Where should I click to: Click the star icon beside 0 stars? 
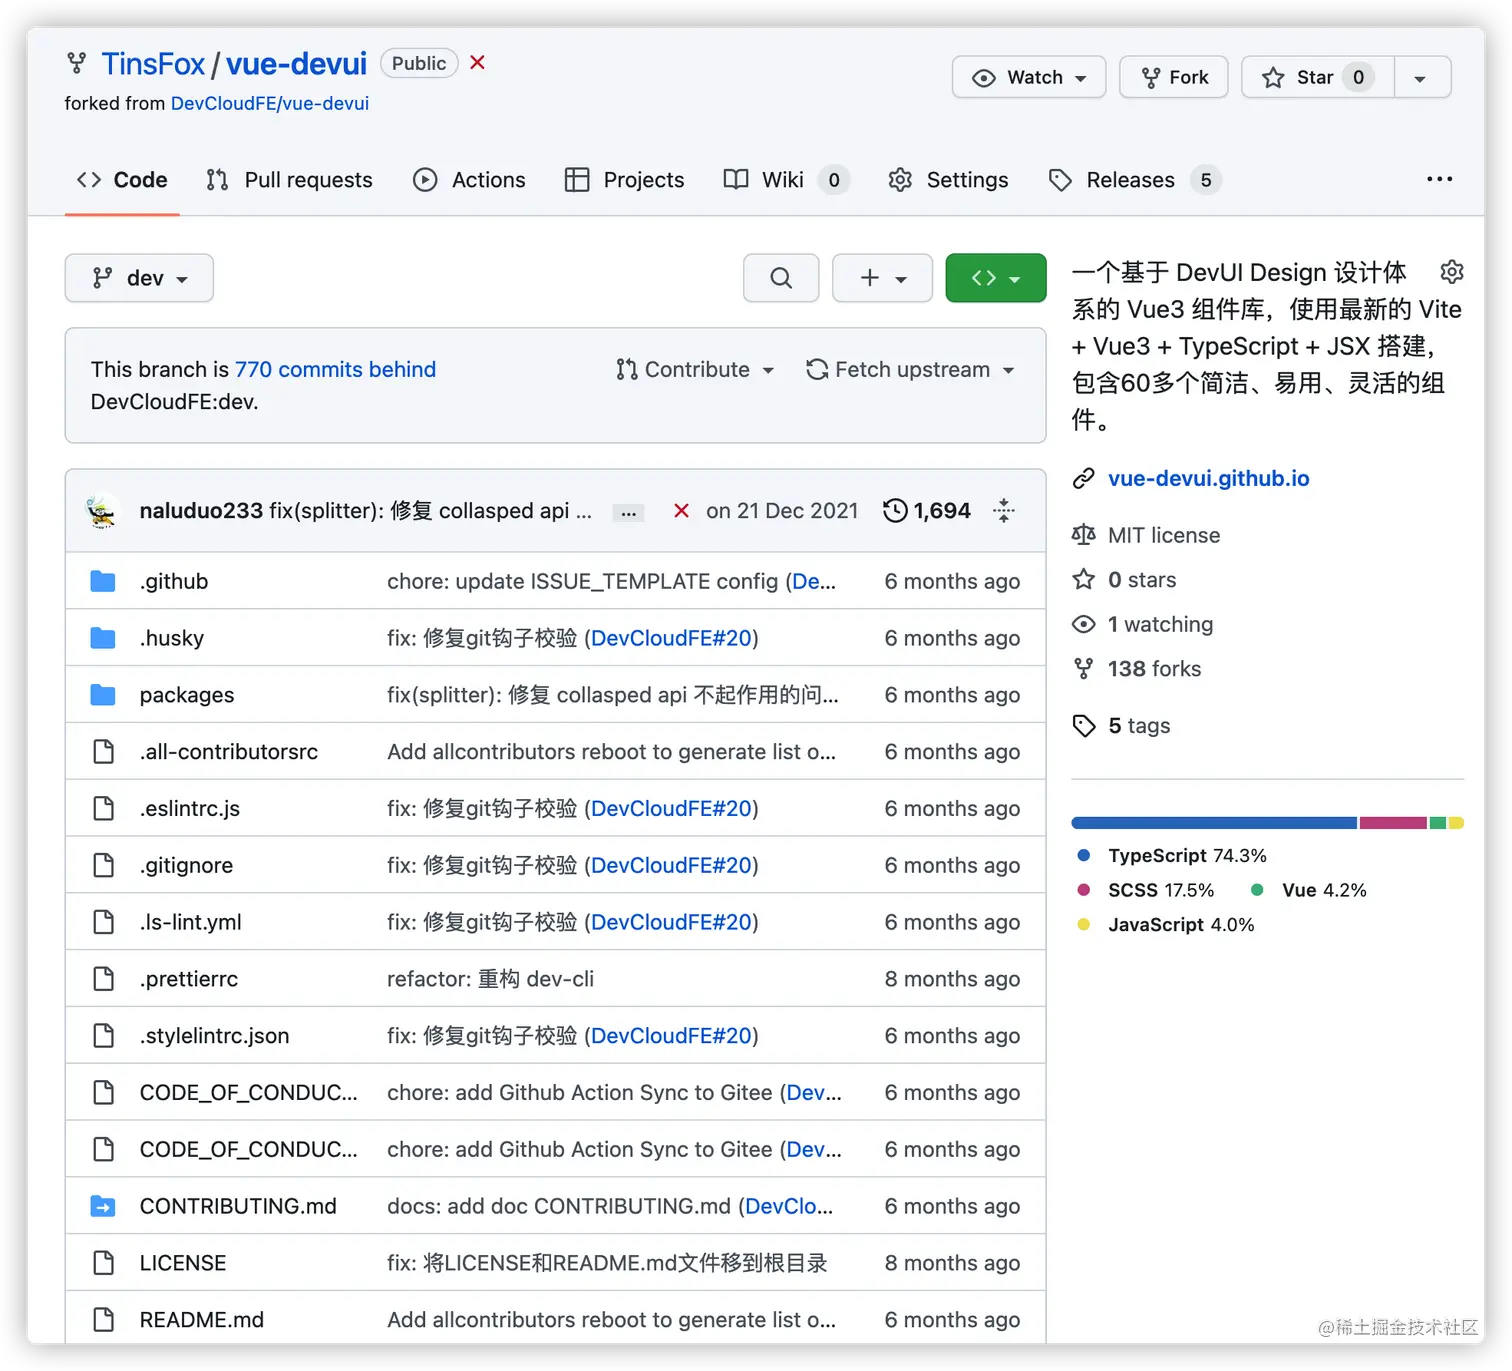click(1083, 580)
